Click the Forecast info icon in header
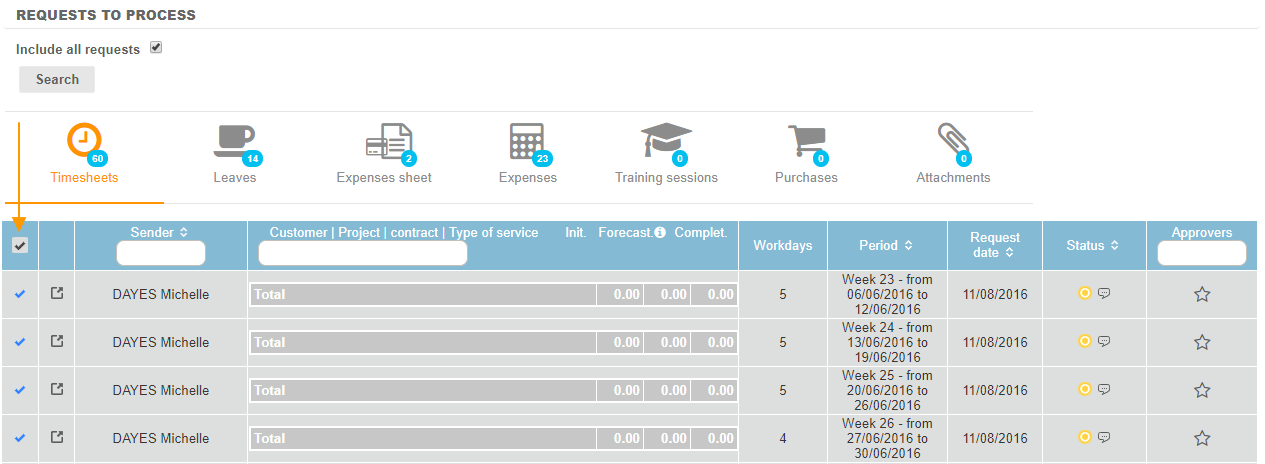Screen dimensions: 1265x464 coord(660,233)
